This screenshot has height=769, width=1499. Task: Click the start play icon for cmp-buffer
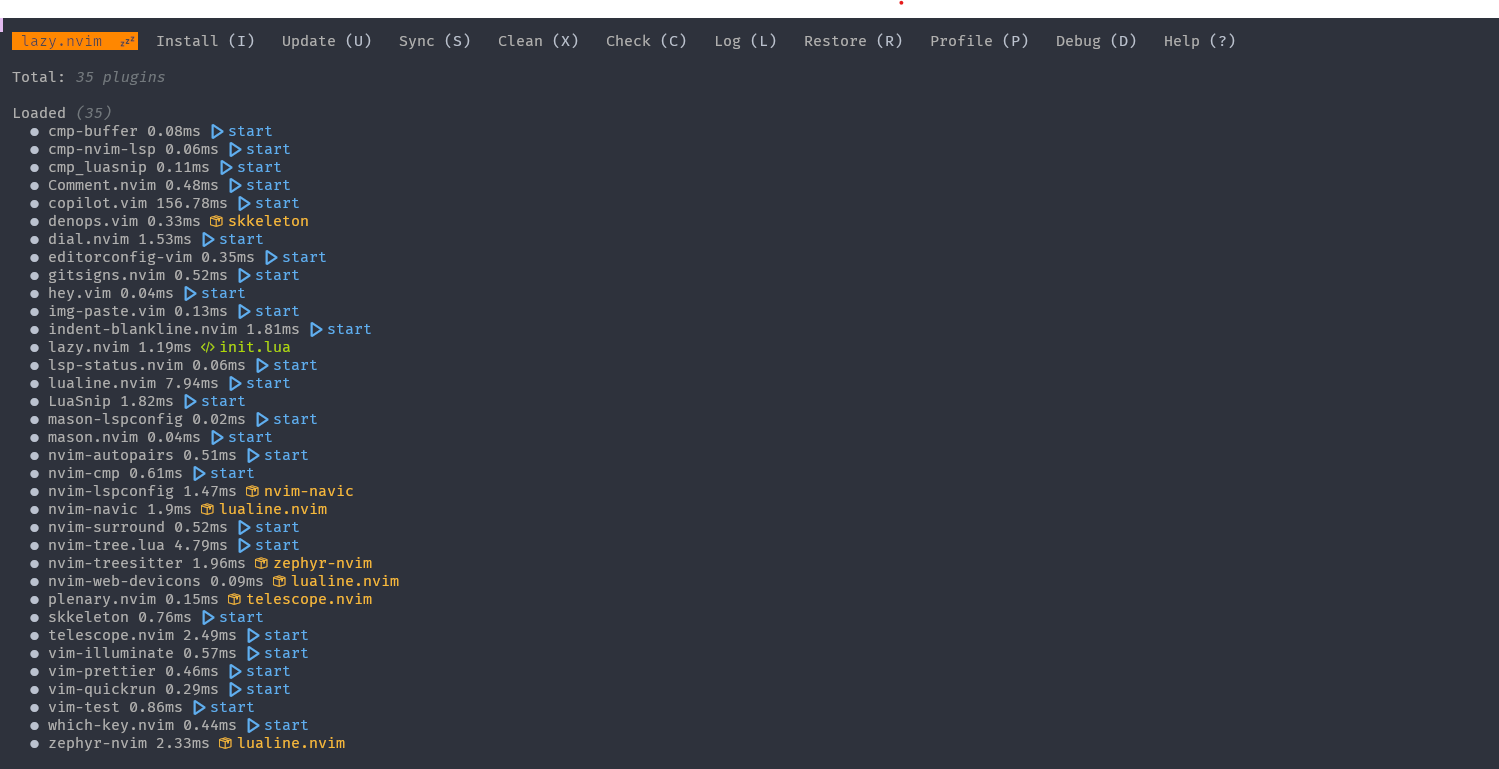point(217,131)
